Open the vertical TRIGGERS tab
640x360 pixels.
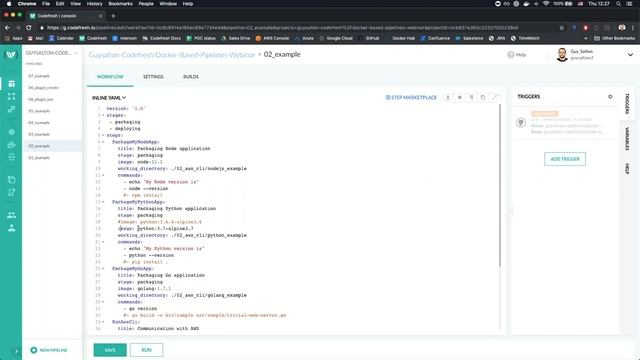point(627,104)
